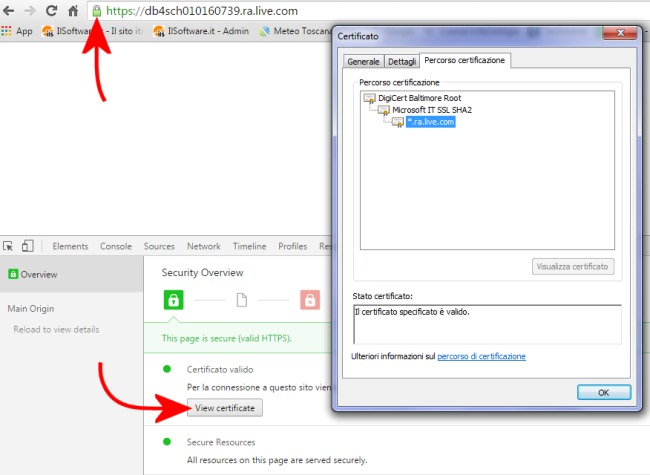Click the 'Main Origin' sidebar label
This screenshot has width=650, height=475.
tap(31, 308)
